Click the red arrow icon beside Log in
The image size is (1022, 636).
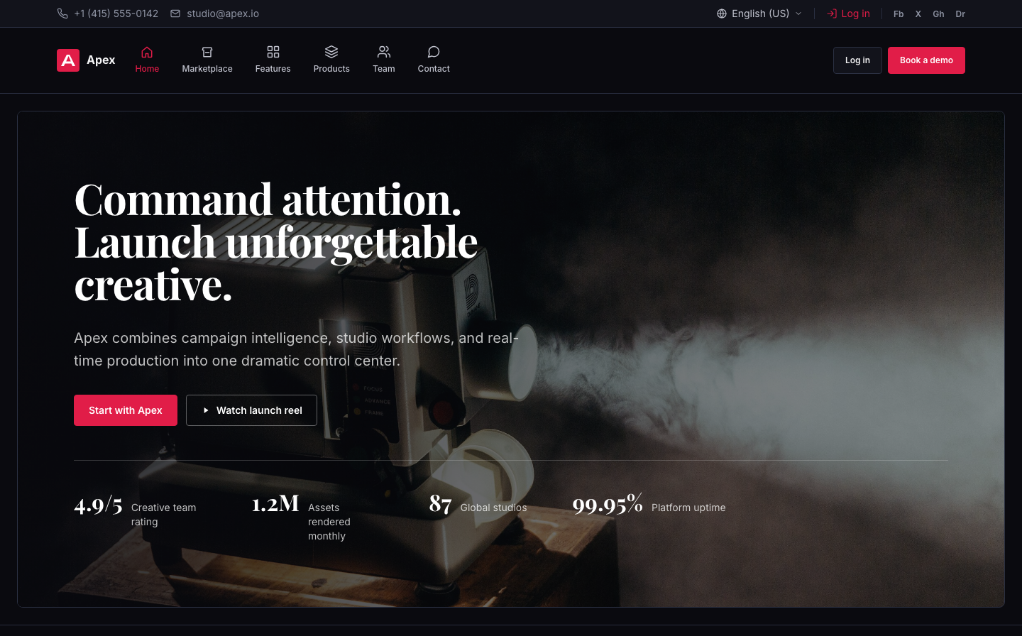832,14
